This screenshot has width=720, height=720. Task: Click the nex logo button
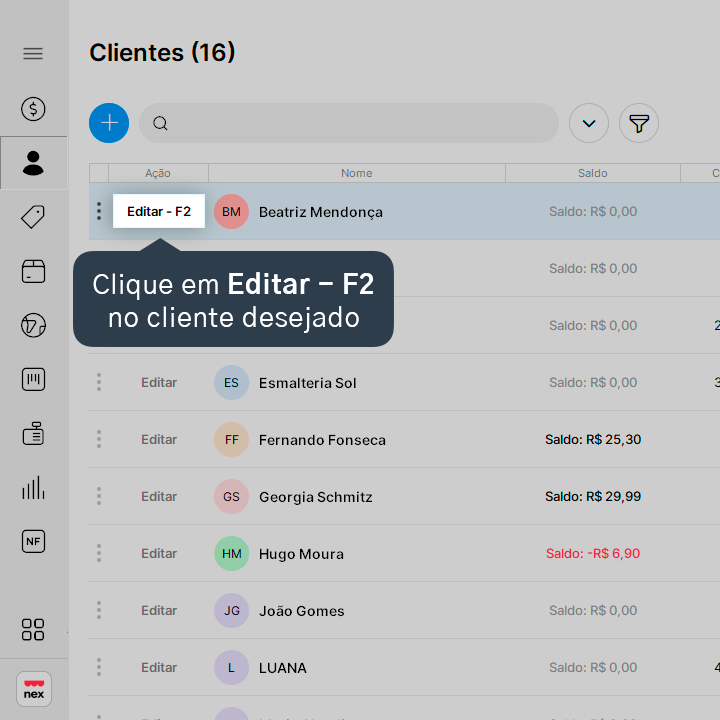(x=34, y=689)
